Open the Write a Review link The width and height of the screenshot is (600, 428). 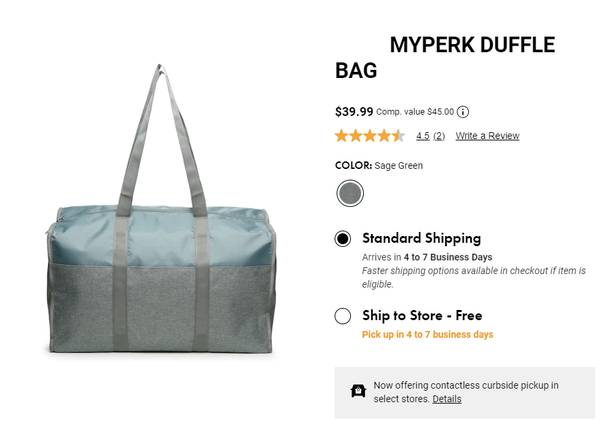pos(487,136)
